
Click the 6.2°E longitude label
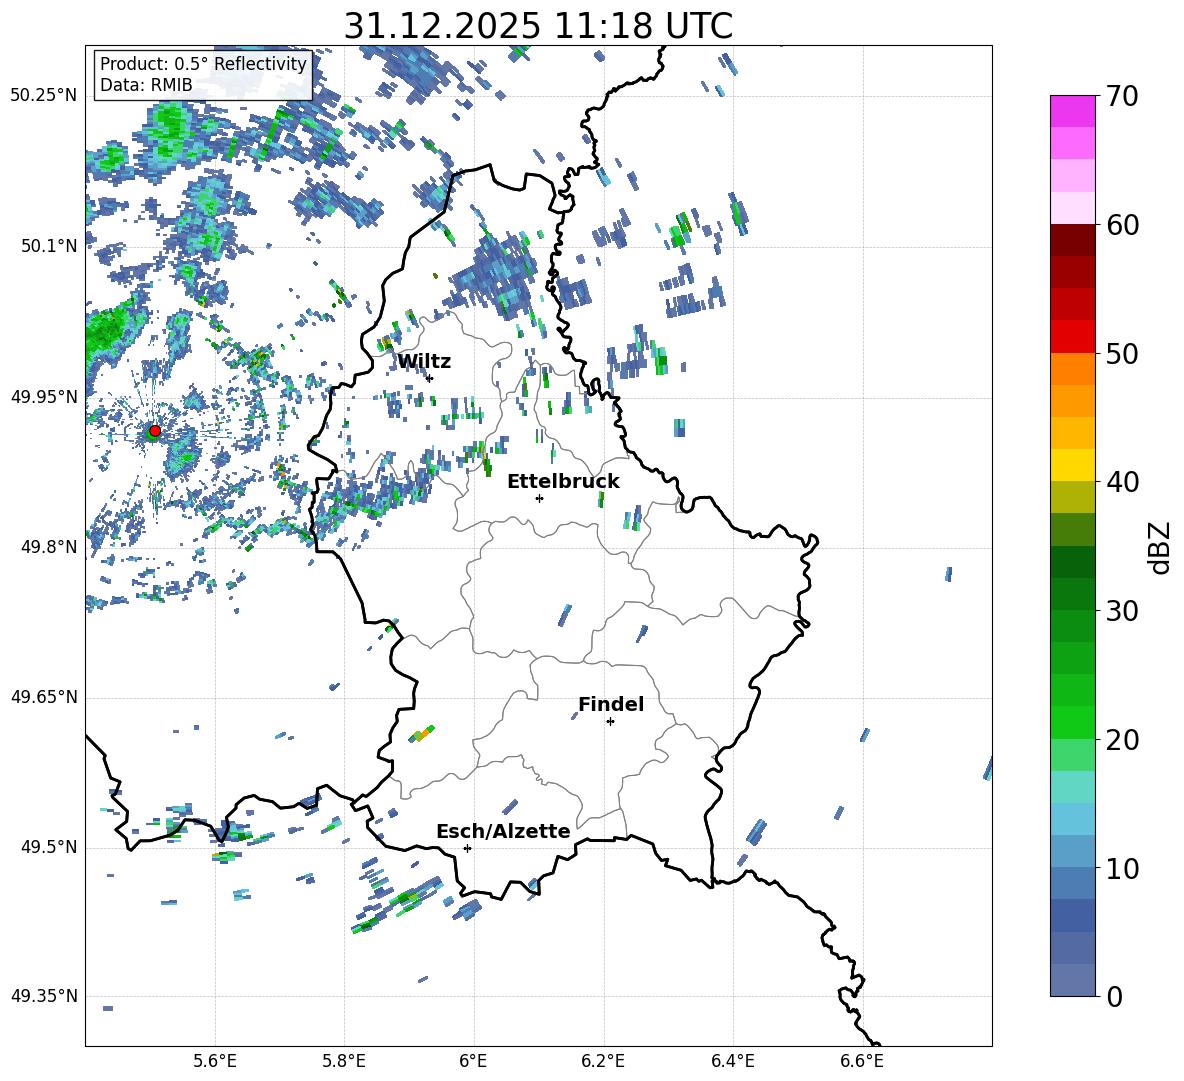point(603,1061)
